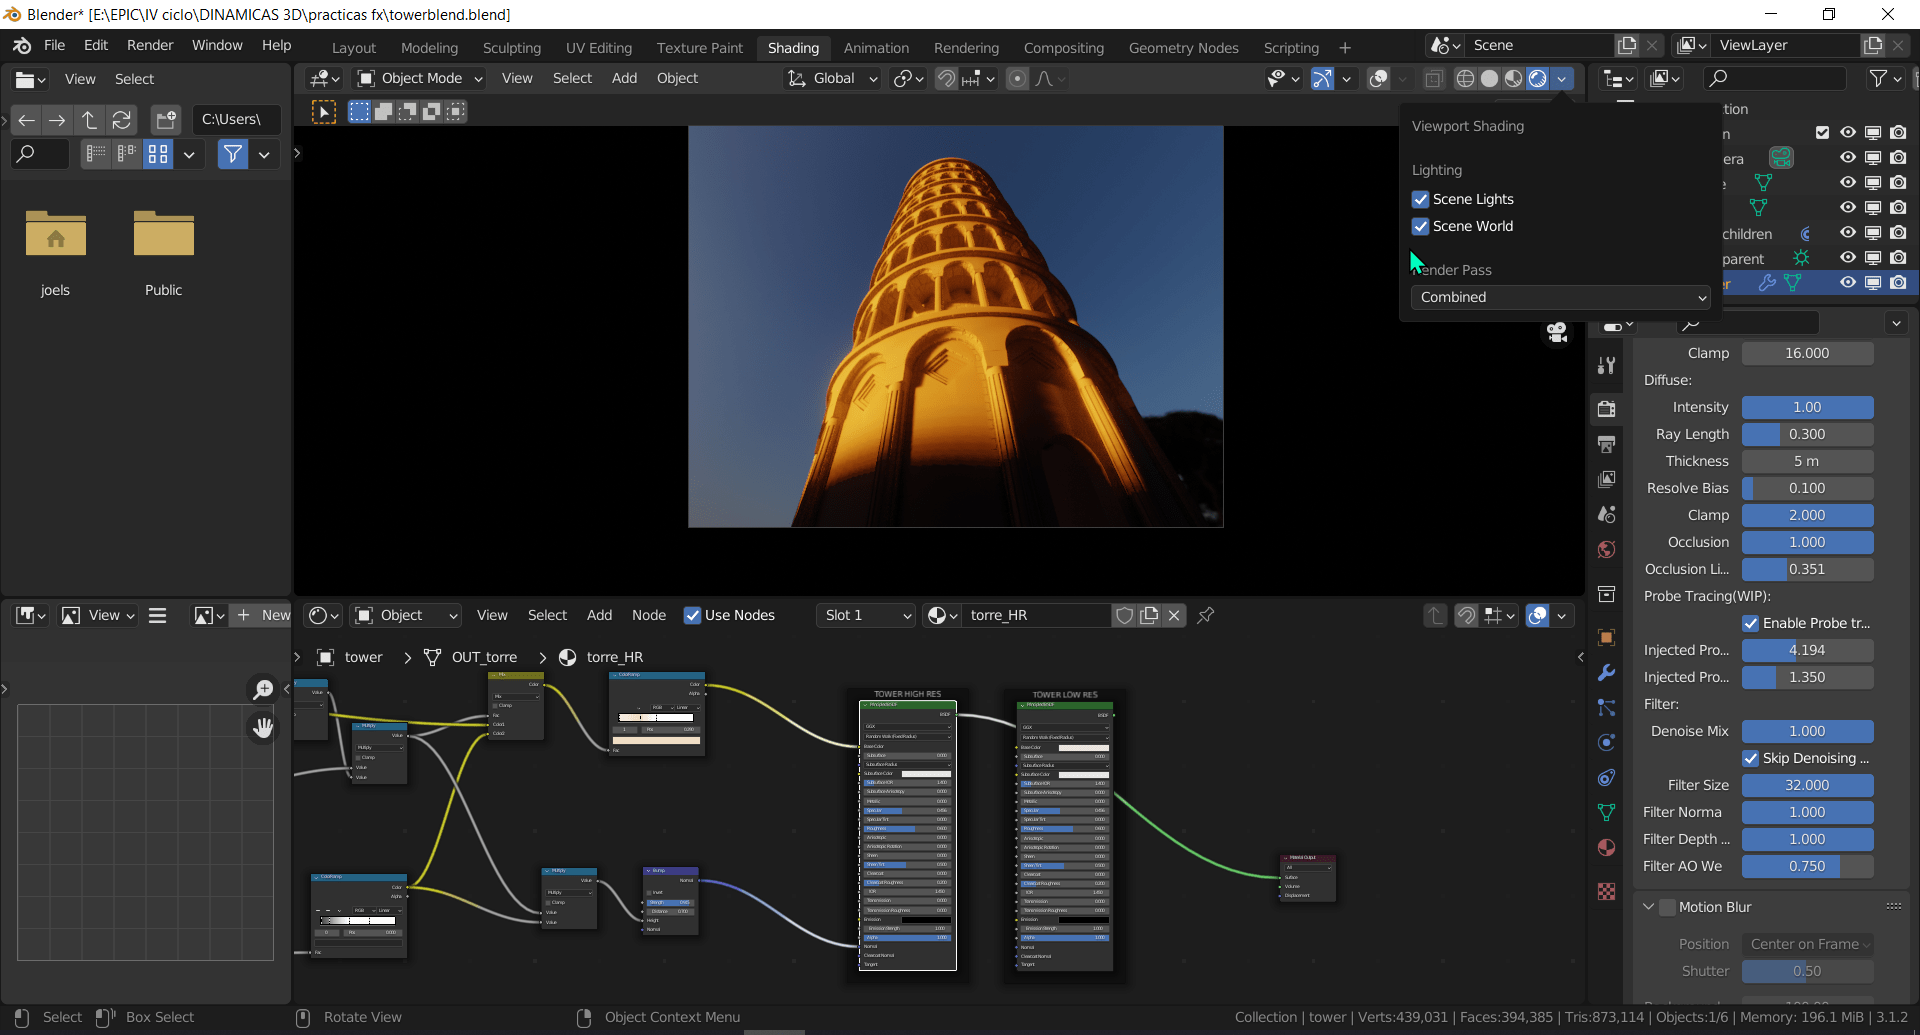
Task: Toggle fake user shield for torre_HR
Action: point(1124,615)
